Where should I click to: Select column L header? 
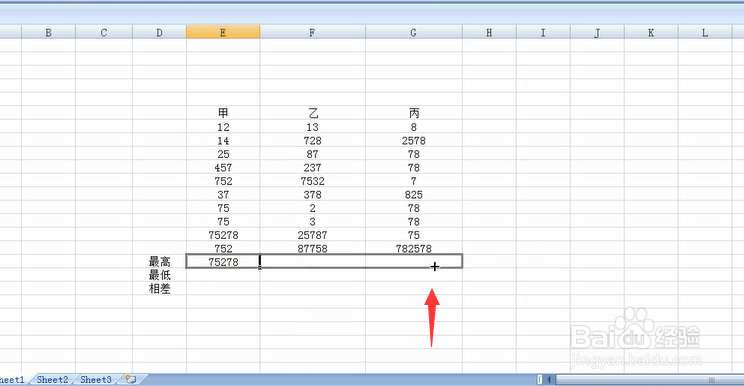(x=705, y=32)
